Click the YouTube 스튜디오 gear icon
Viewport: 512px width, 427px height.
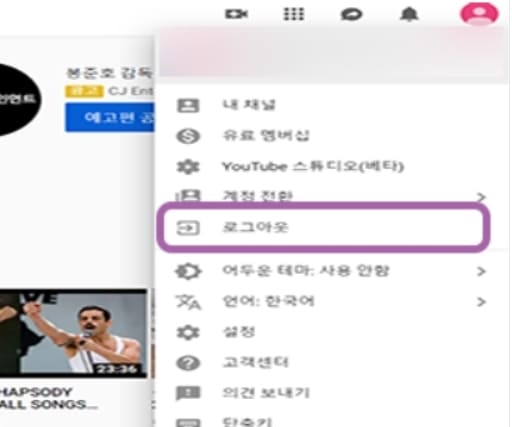pyautogui.click(x=188, y=166)
